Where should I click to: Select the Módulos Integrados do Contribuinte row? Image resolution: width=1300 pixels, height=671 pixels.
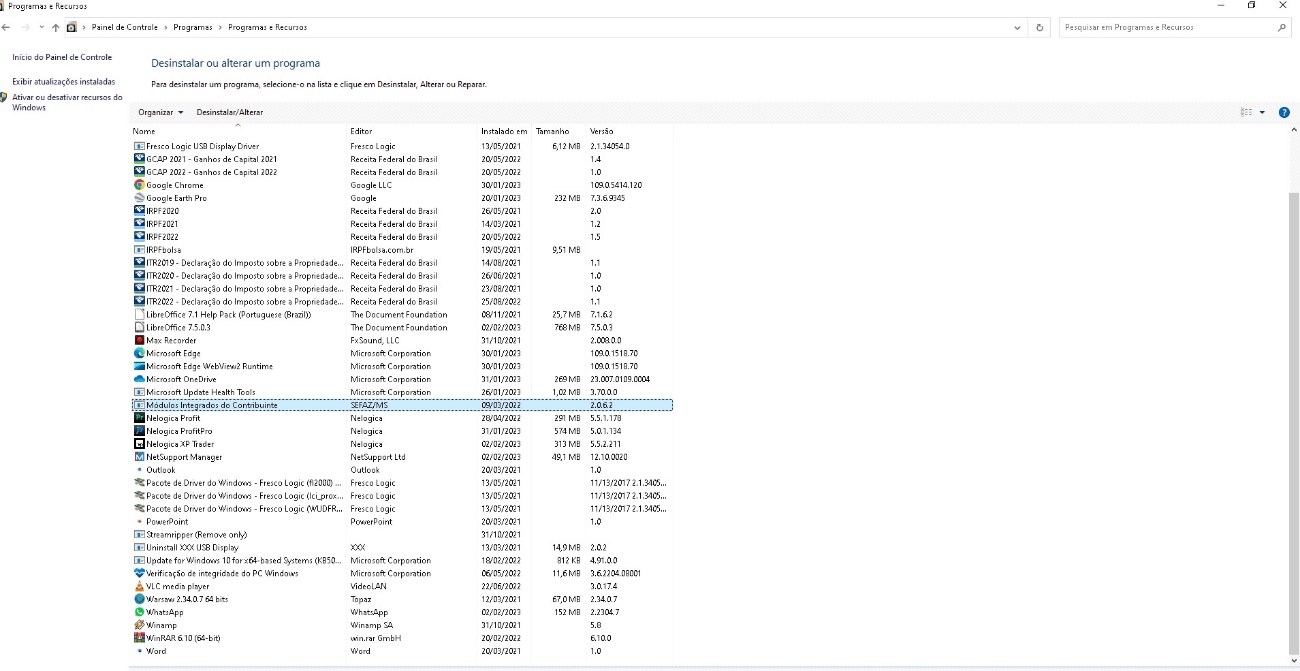(402, 405)
